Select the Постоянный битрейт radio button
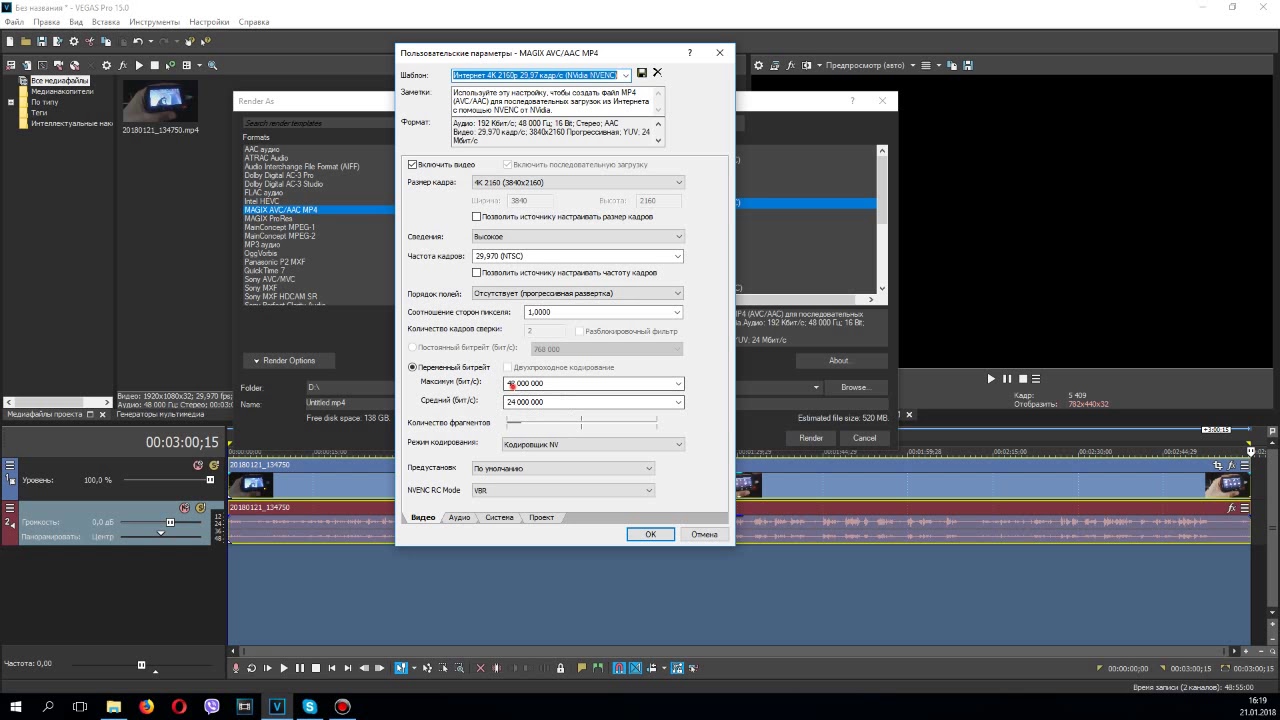 click(x=412, y=347)
